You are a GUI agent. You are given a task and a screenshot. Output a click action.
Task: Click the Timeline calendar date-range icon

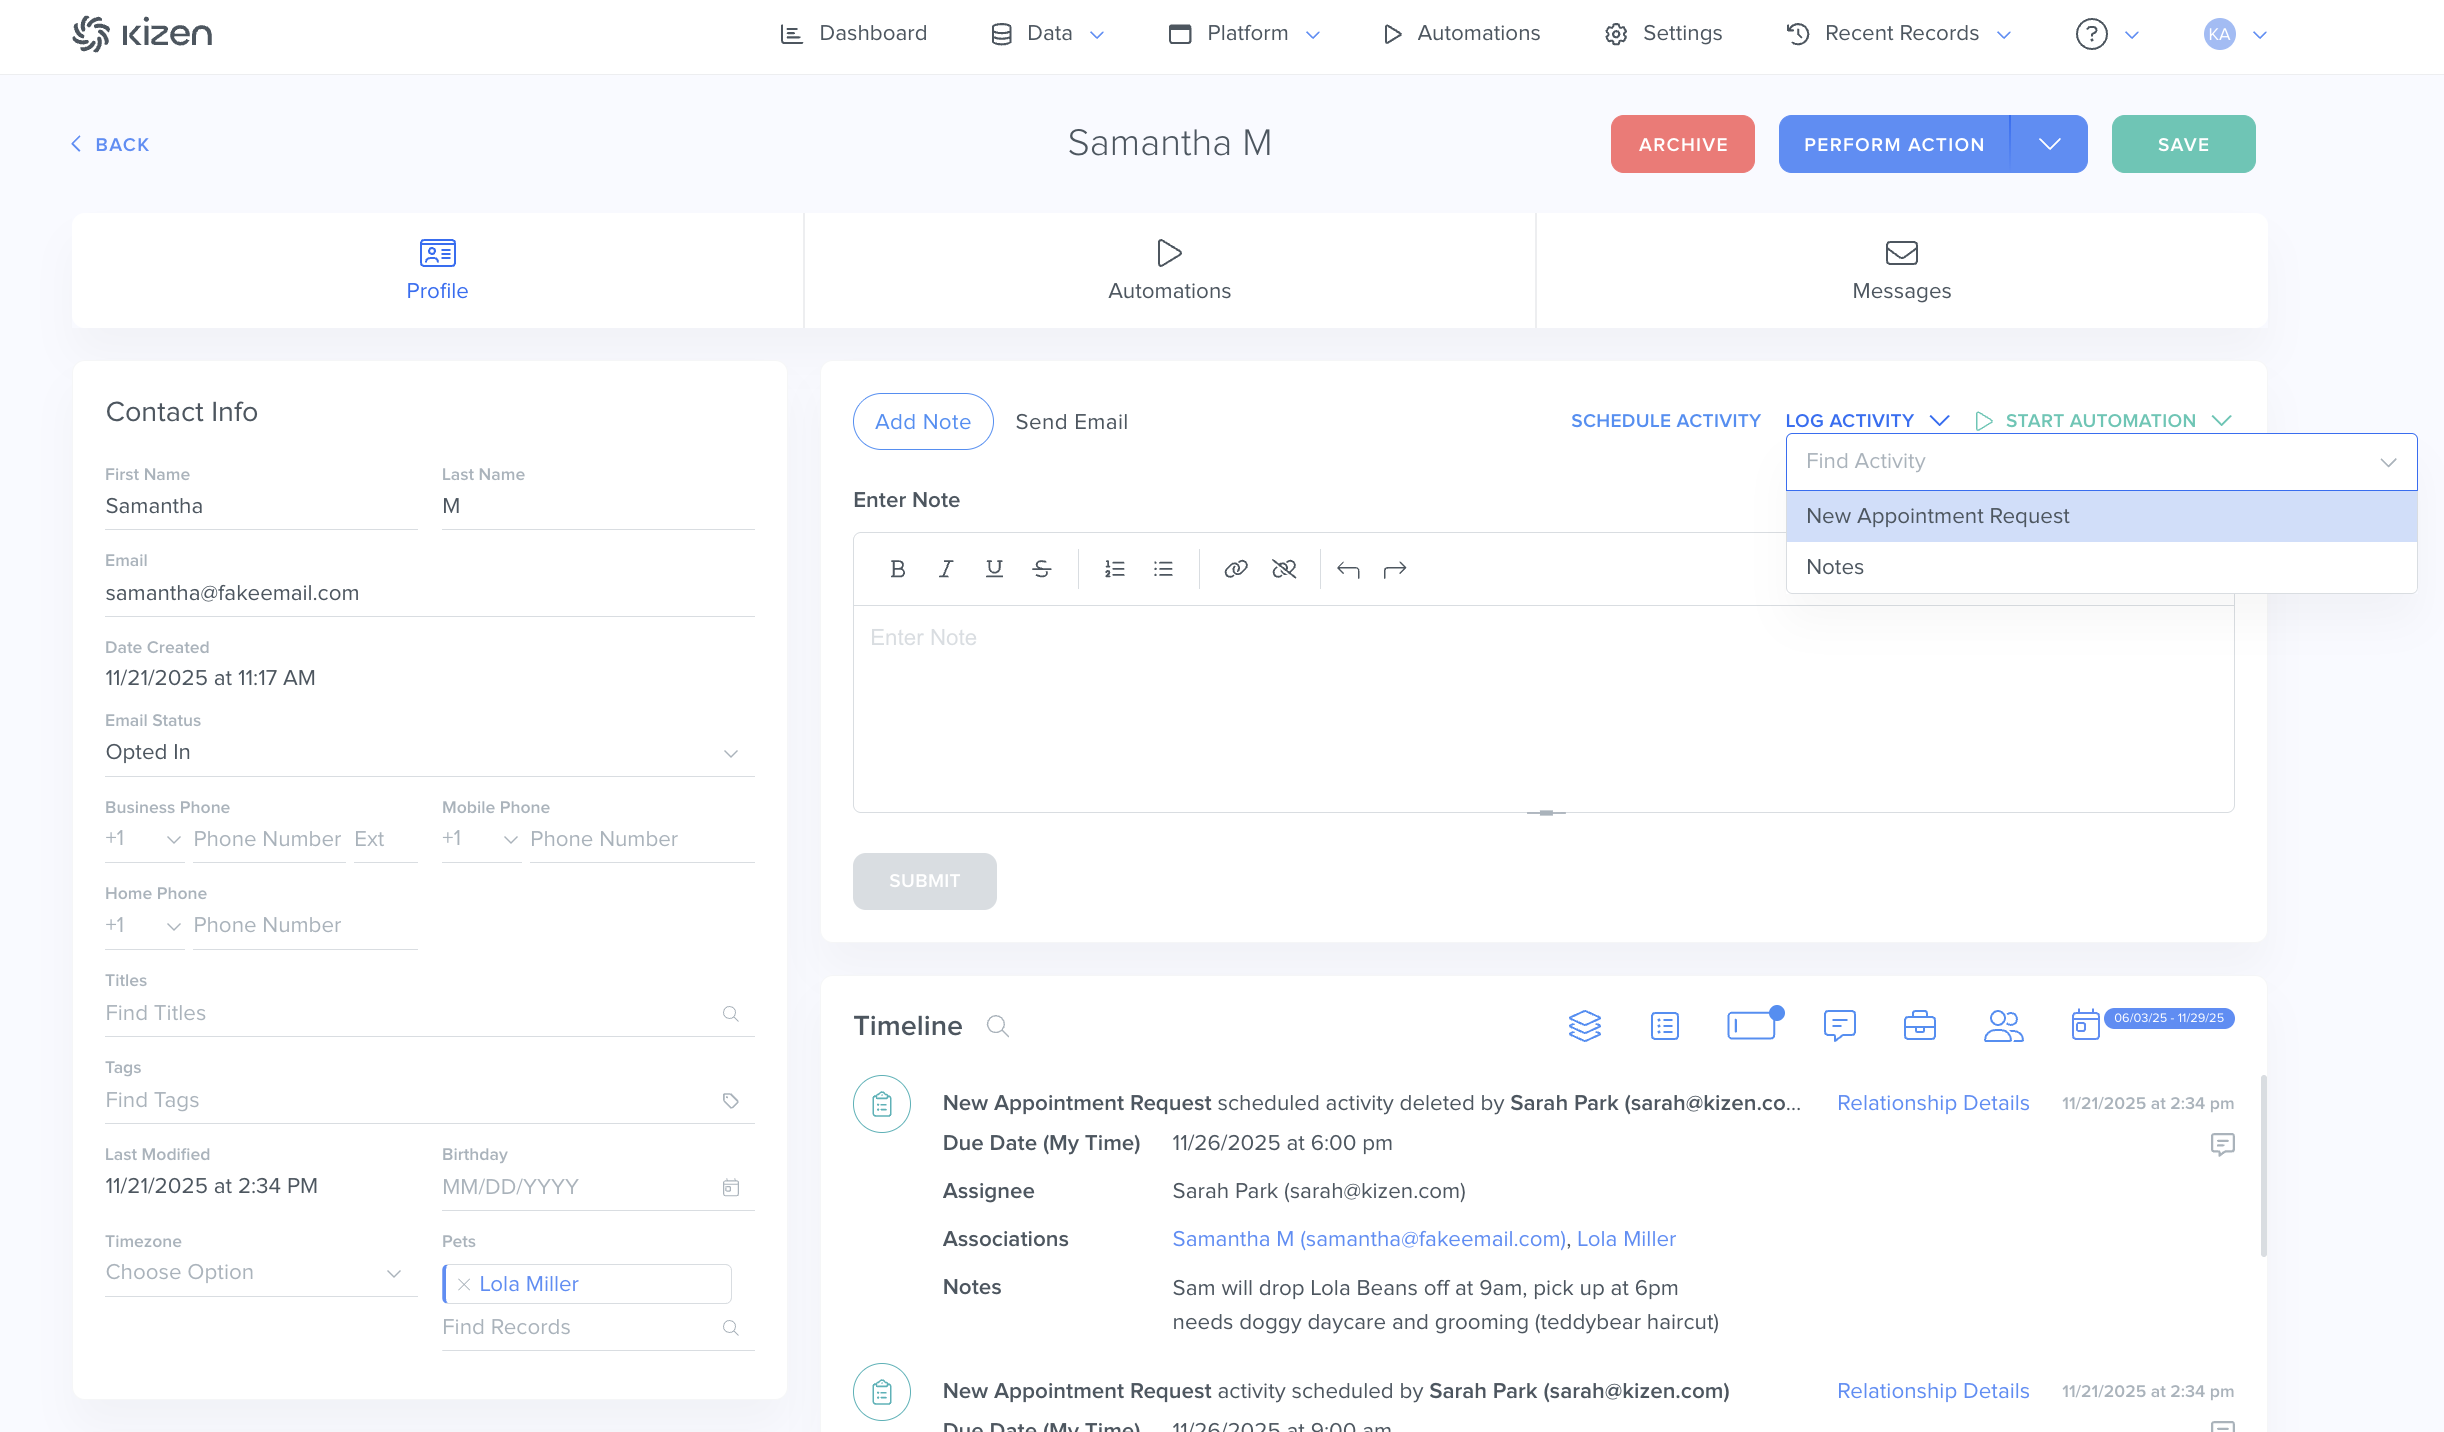[2085, 1025]
